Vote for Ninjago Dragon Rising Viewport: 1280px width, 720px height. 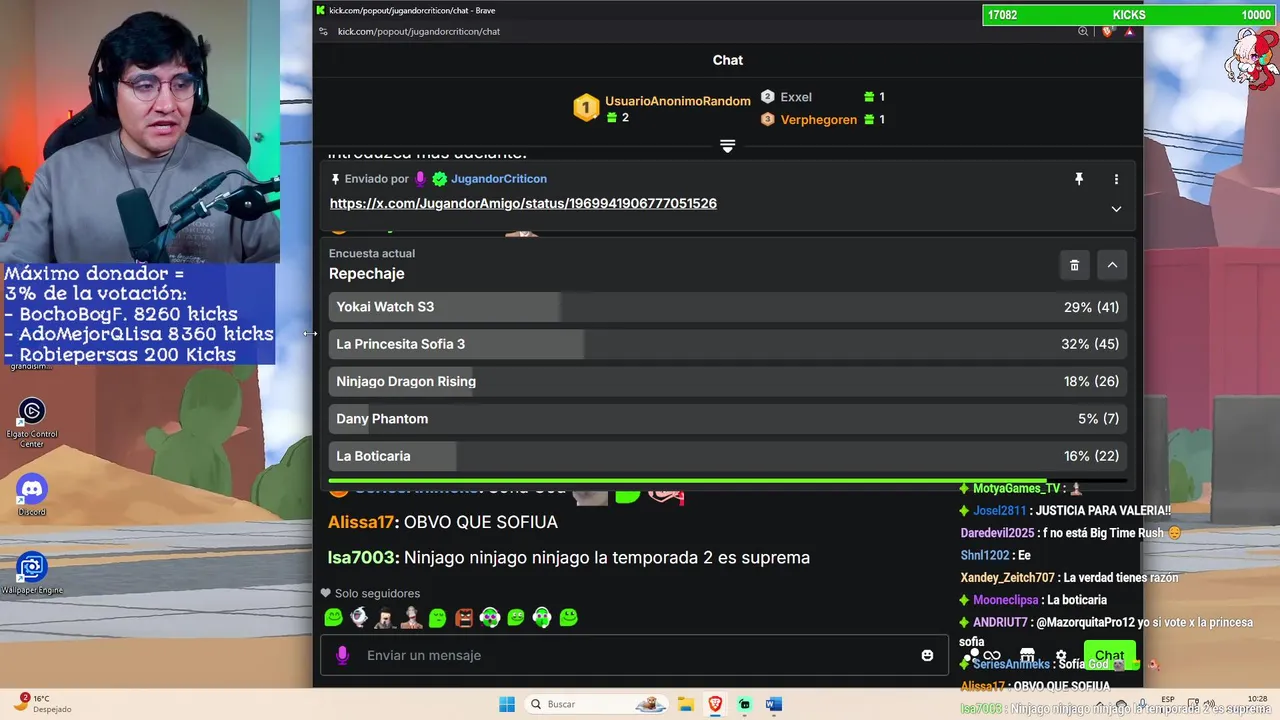[x=727, y=381]
